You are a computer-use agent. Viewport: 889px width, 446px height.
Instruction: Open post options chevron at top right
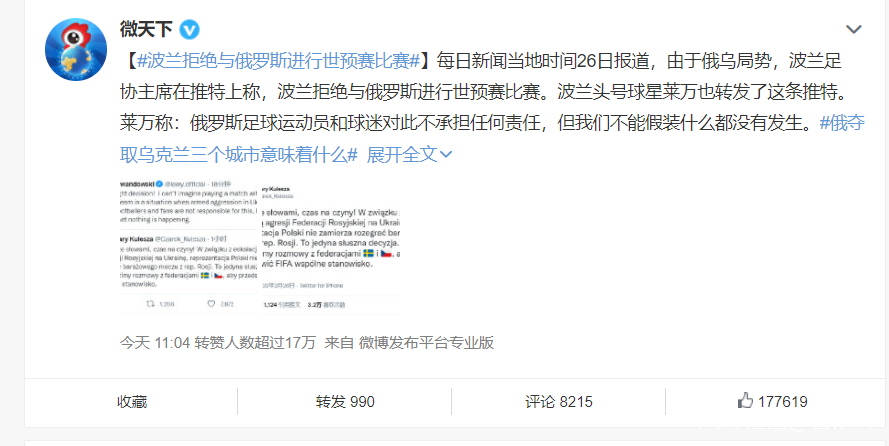click(853, 29)
